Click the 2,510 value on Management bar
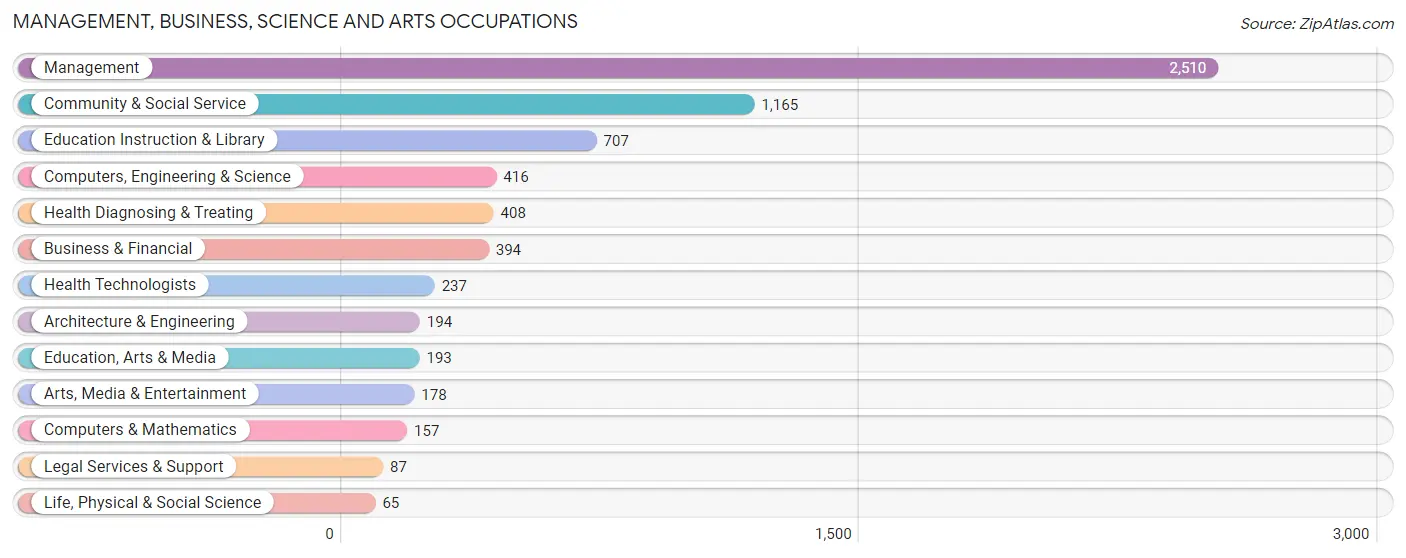Image resolution: width=1406 pixels, height=558 pixels. pyautogui.click(x=1188, y=68)
